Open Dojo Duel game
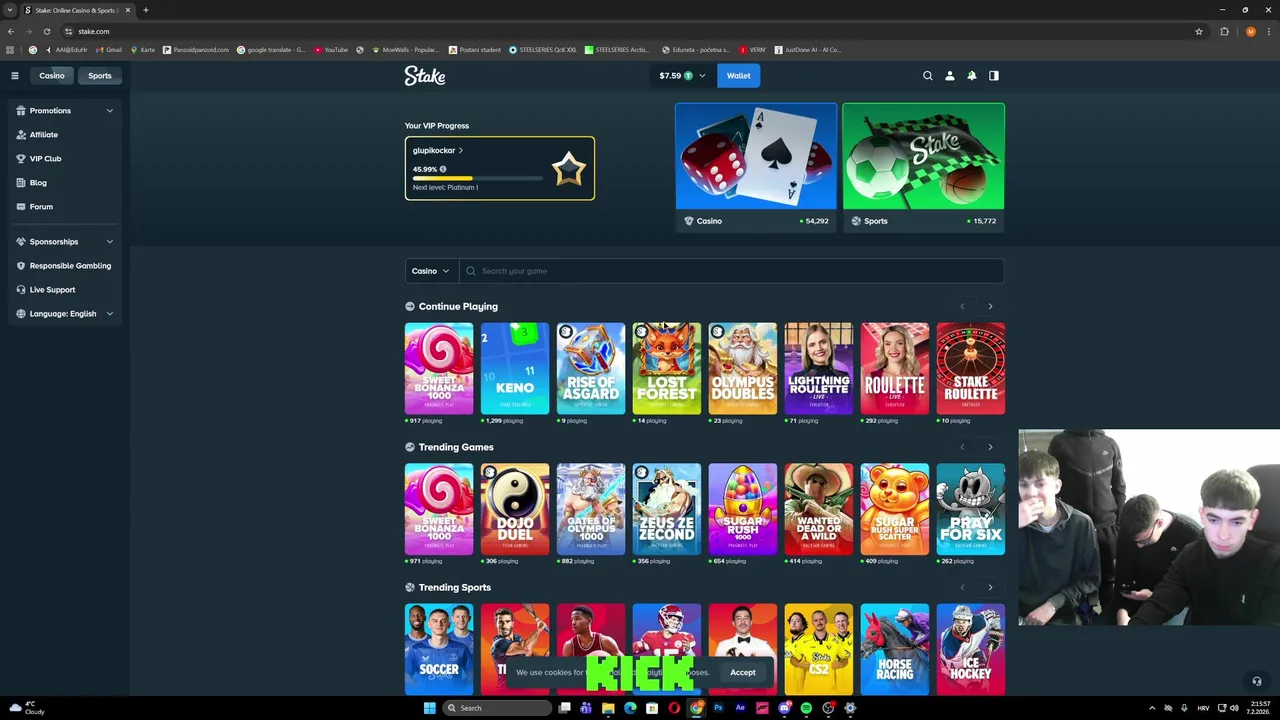 [x=515, y=509]
